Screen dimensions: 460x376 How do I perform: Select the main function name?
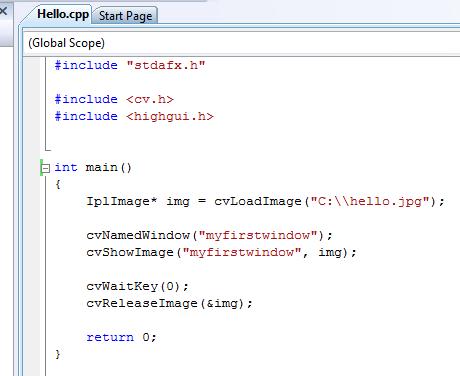click(101, 167)
